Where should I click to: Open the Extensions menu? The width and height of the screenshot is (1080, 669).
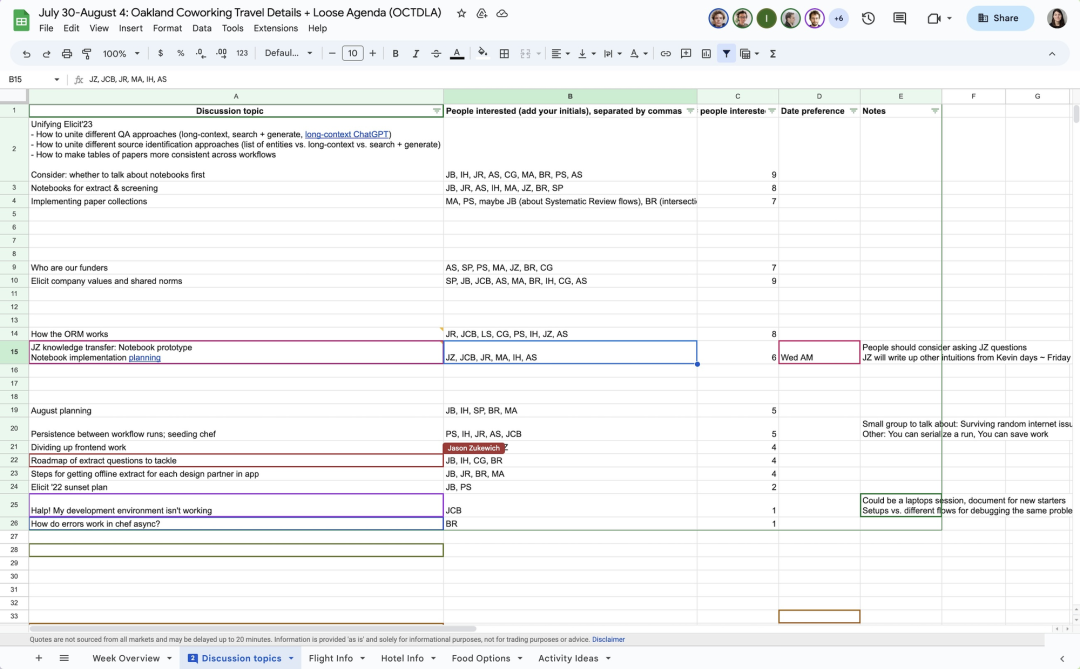pyautogui.click(x=276, y=28)
